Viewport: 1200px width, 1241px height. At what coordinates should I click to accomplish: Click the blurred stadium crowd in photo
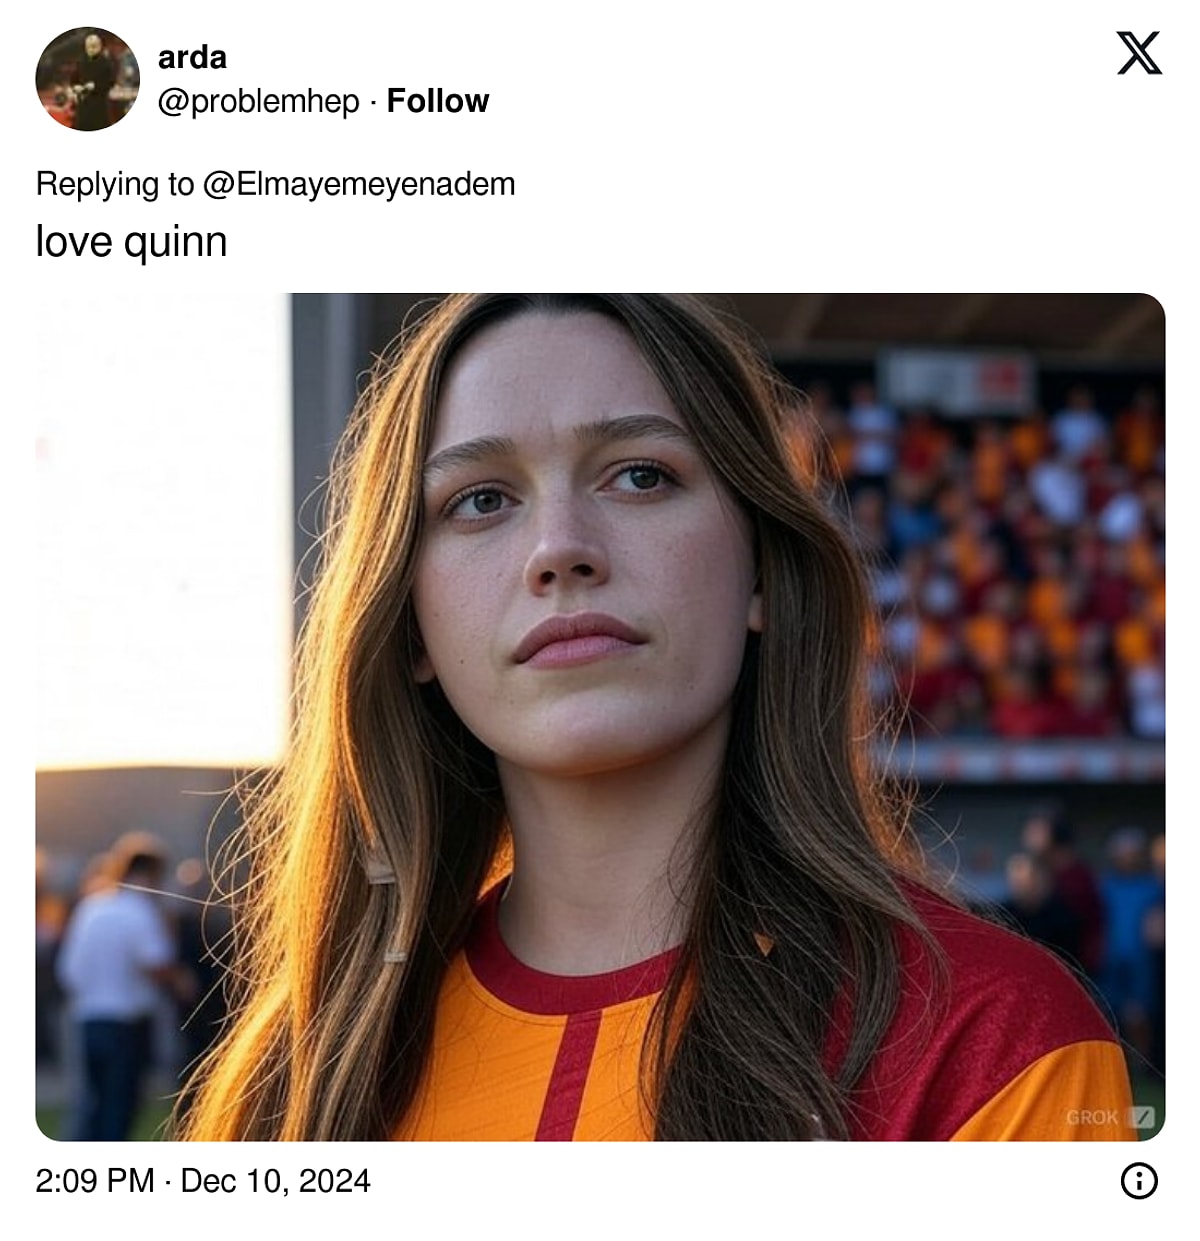coord(1010,560)
